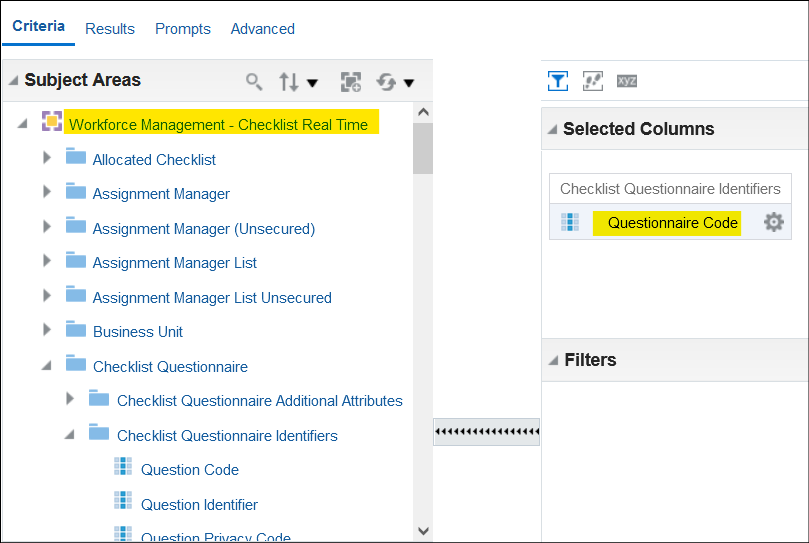Expand the Allocated Checklist folder
809x543 pixels.
click(47, 158)
